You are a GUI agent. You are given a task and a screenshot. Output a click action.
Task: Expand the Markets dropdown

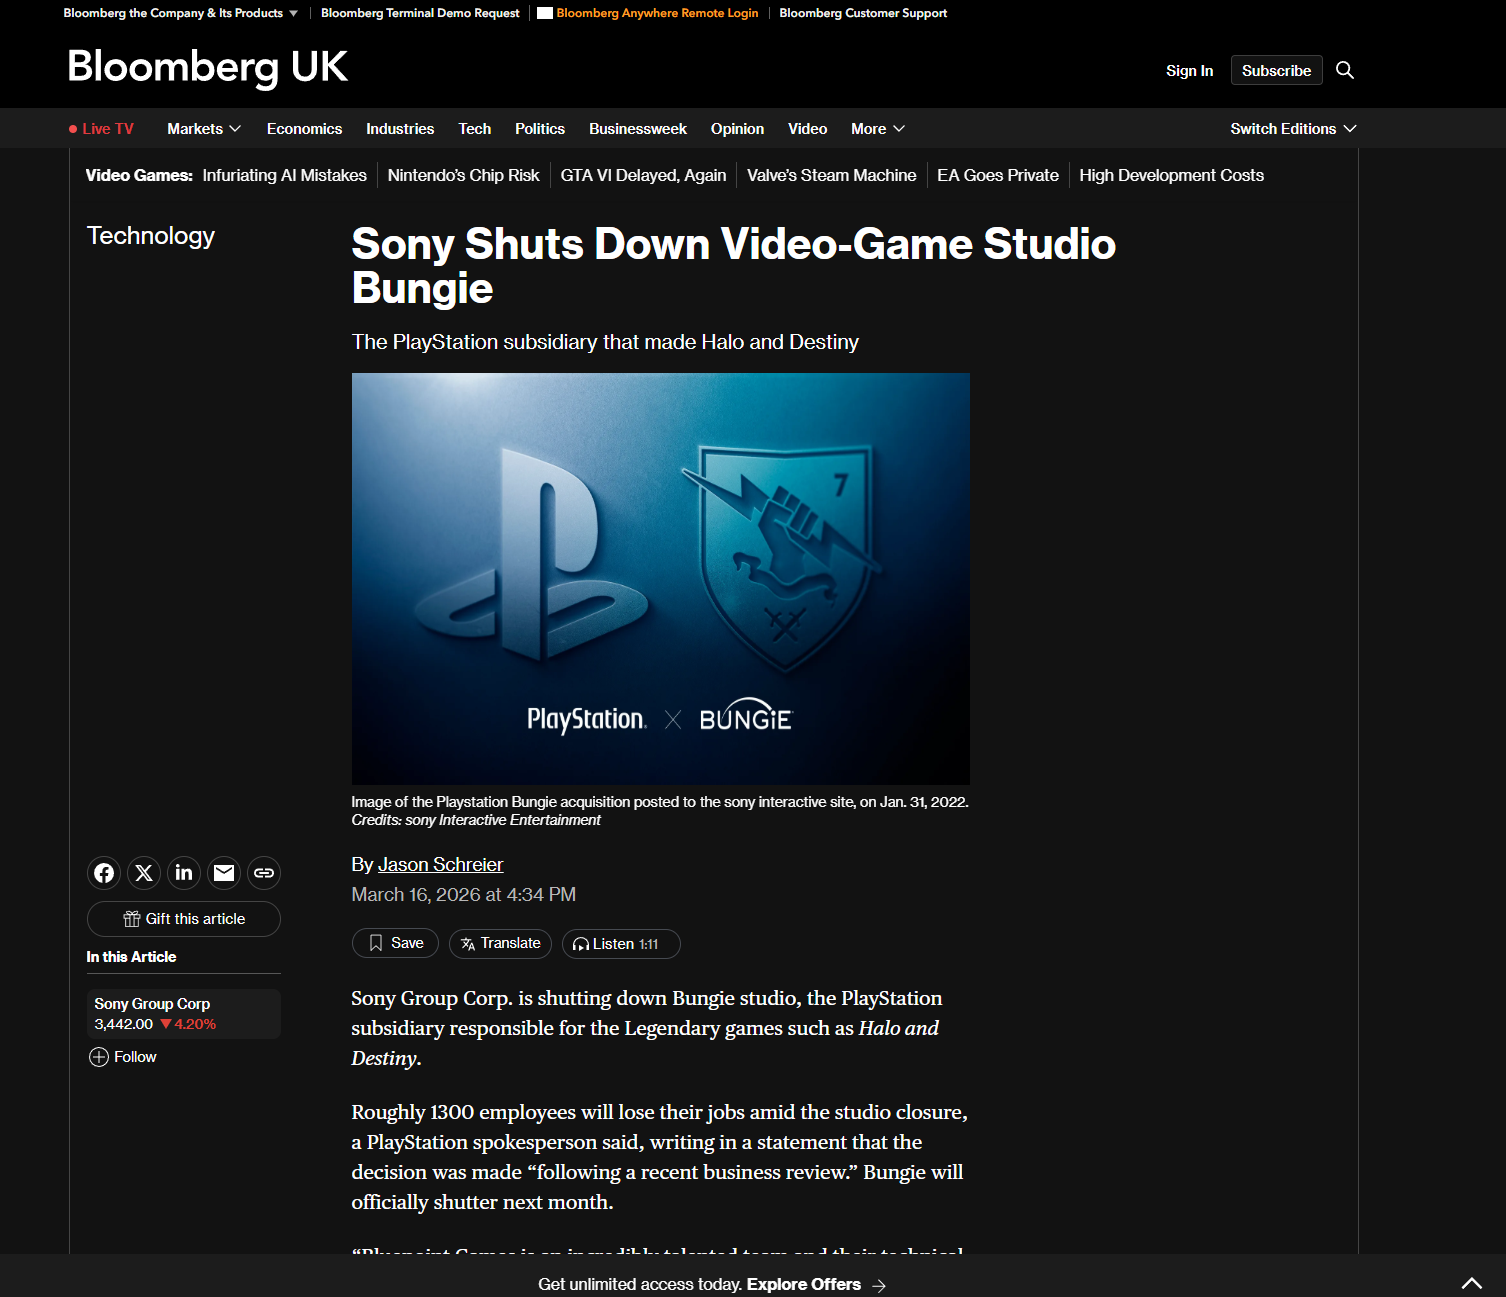[204, 129]
